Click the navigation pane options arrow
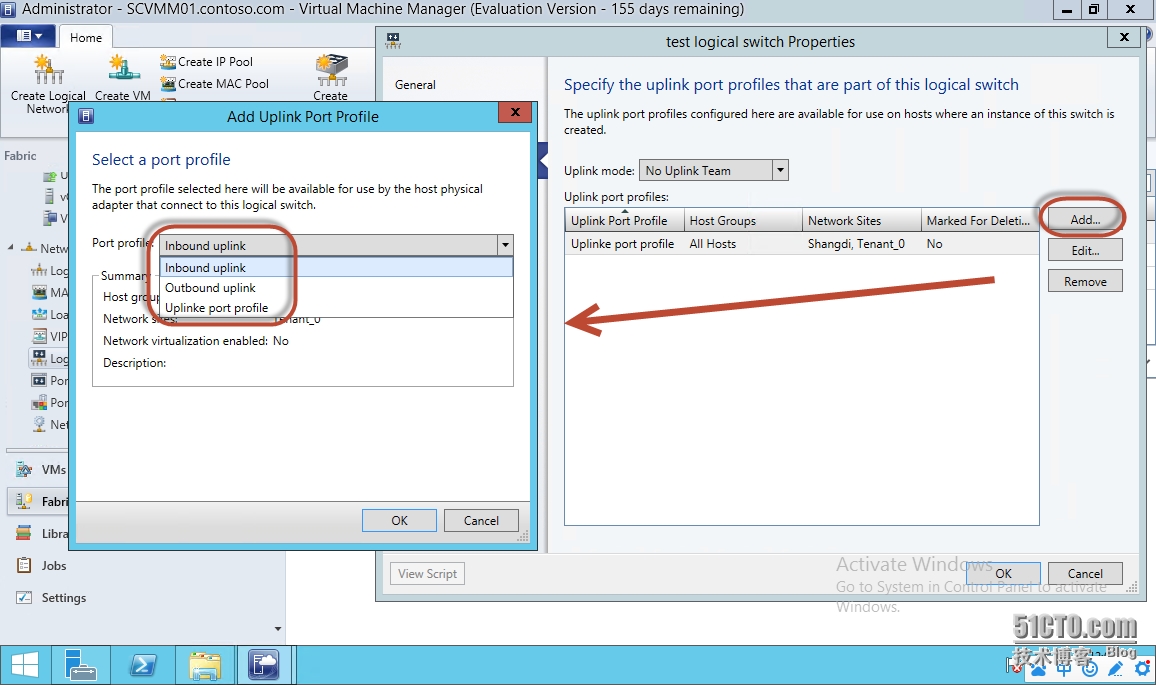 click(278, 629)
